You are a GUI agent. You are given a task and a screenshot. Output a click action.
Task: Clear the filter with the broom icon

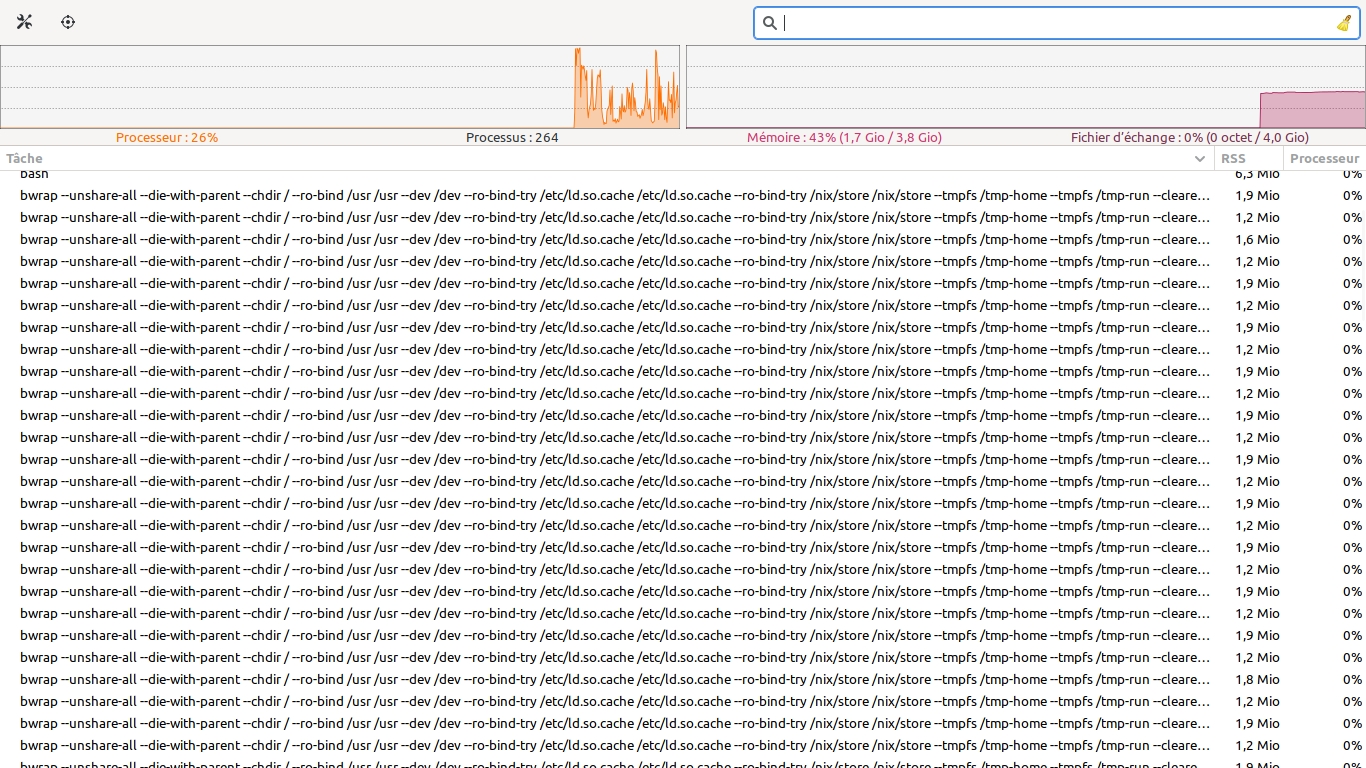click(x=1343, y=23)
